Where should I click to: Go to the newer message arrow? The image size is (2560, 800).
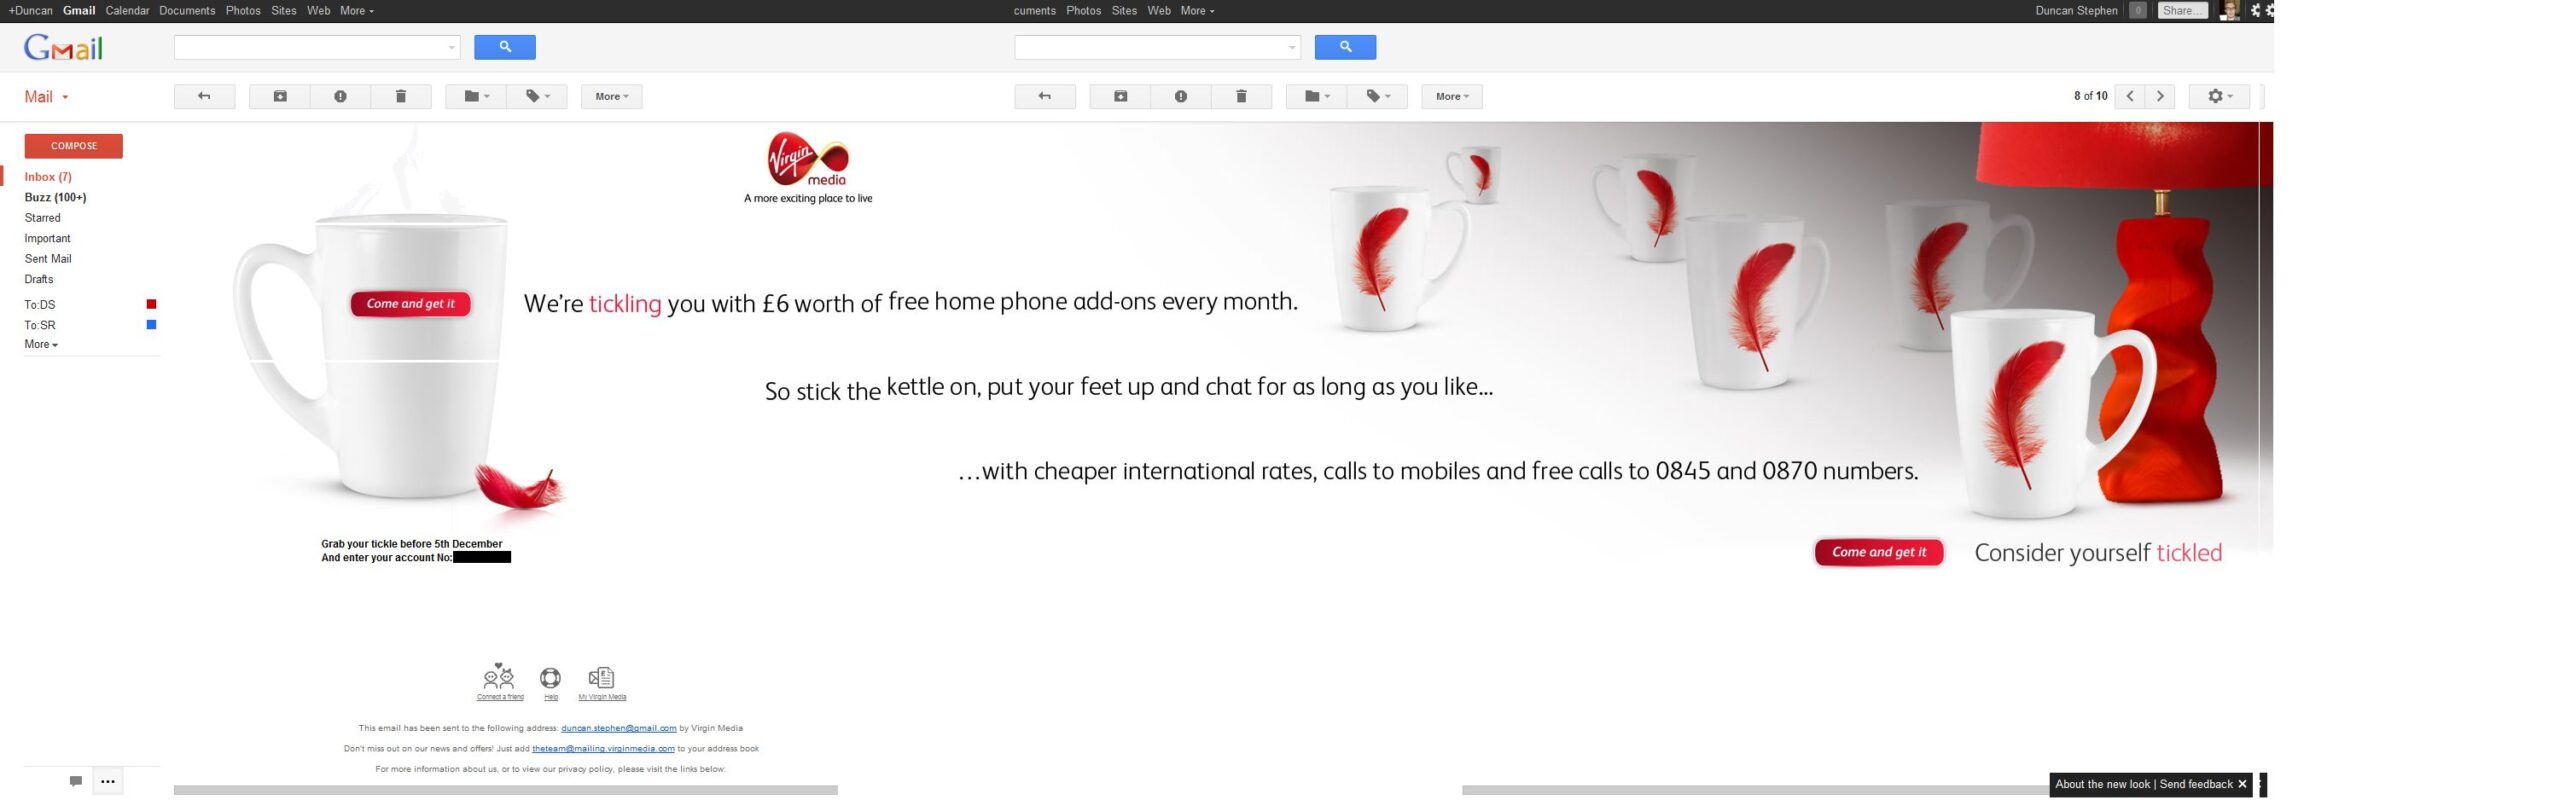click(2130, 96)
